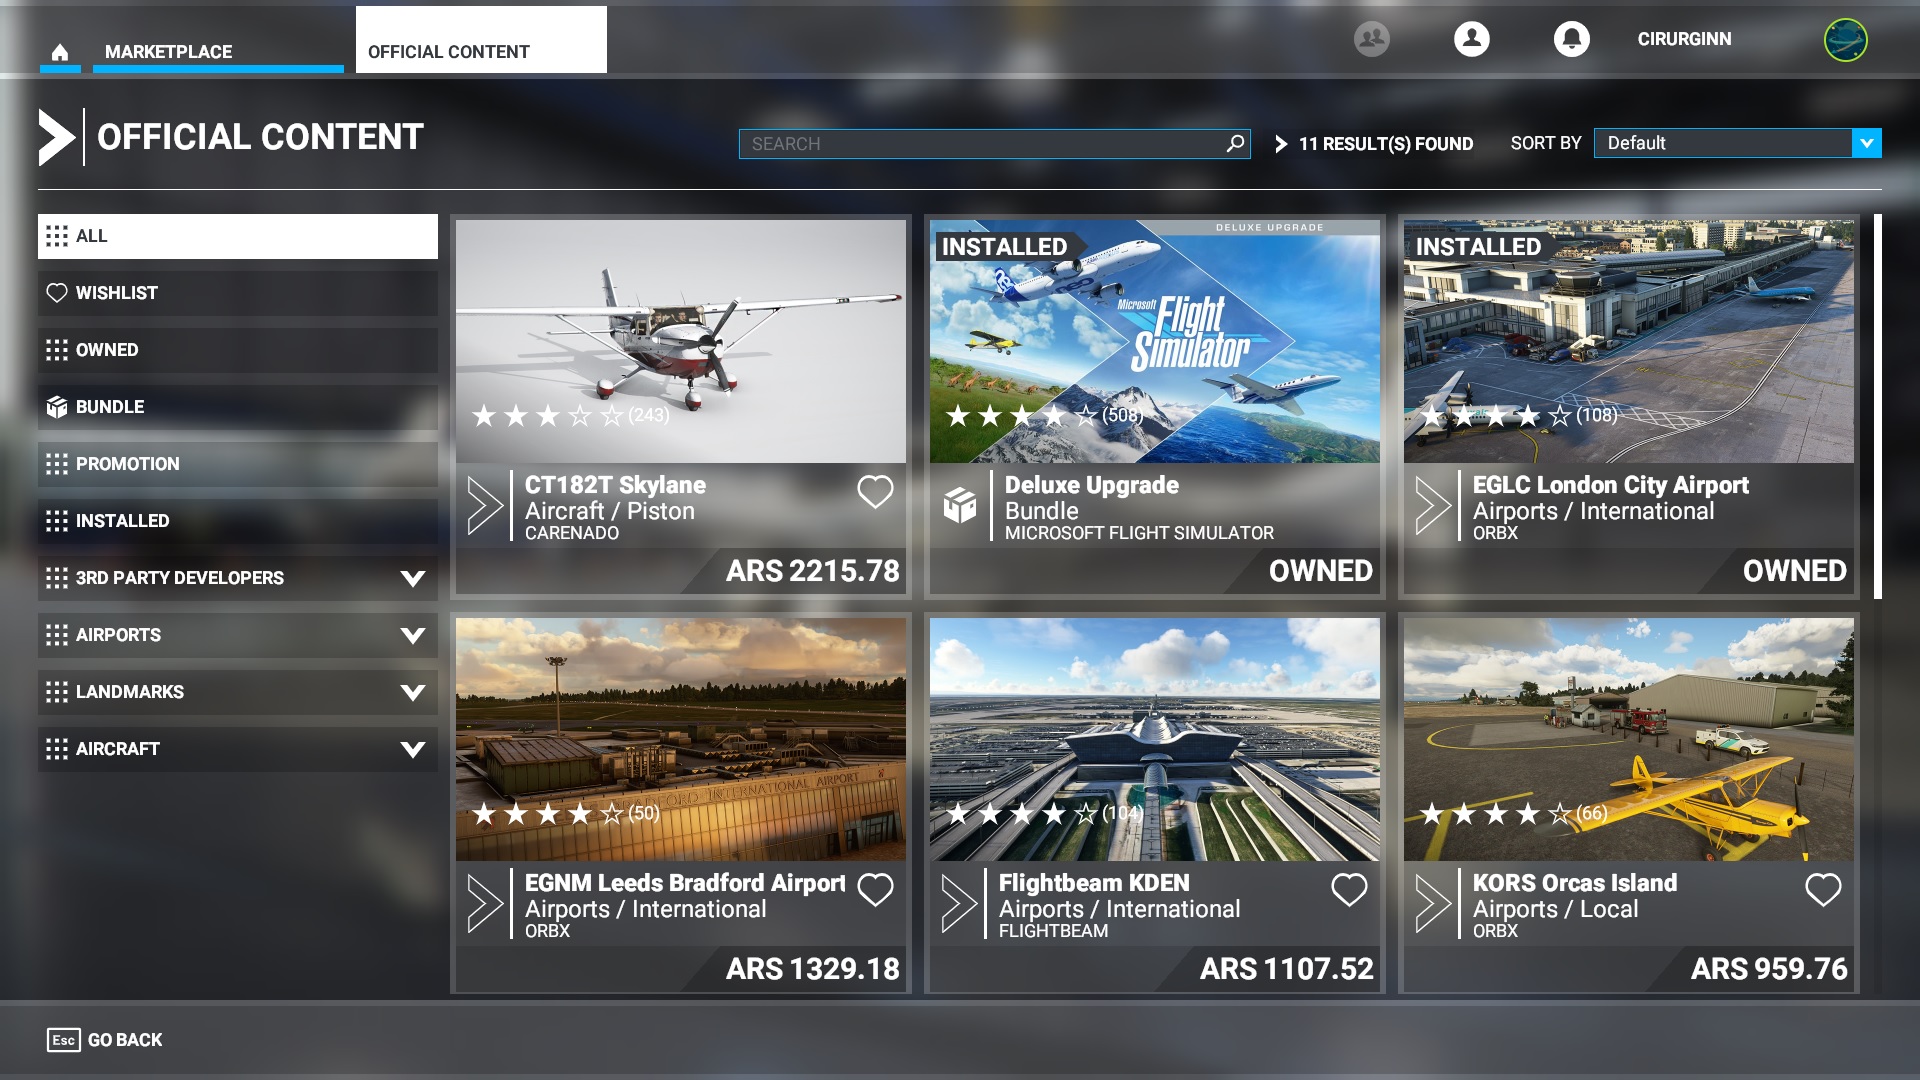The width and height of the screenshot is (1920, 1080).
Task: Click the home icon in top bar
Action: tap(60, 52)
